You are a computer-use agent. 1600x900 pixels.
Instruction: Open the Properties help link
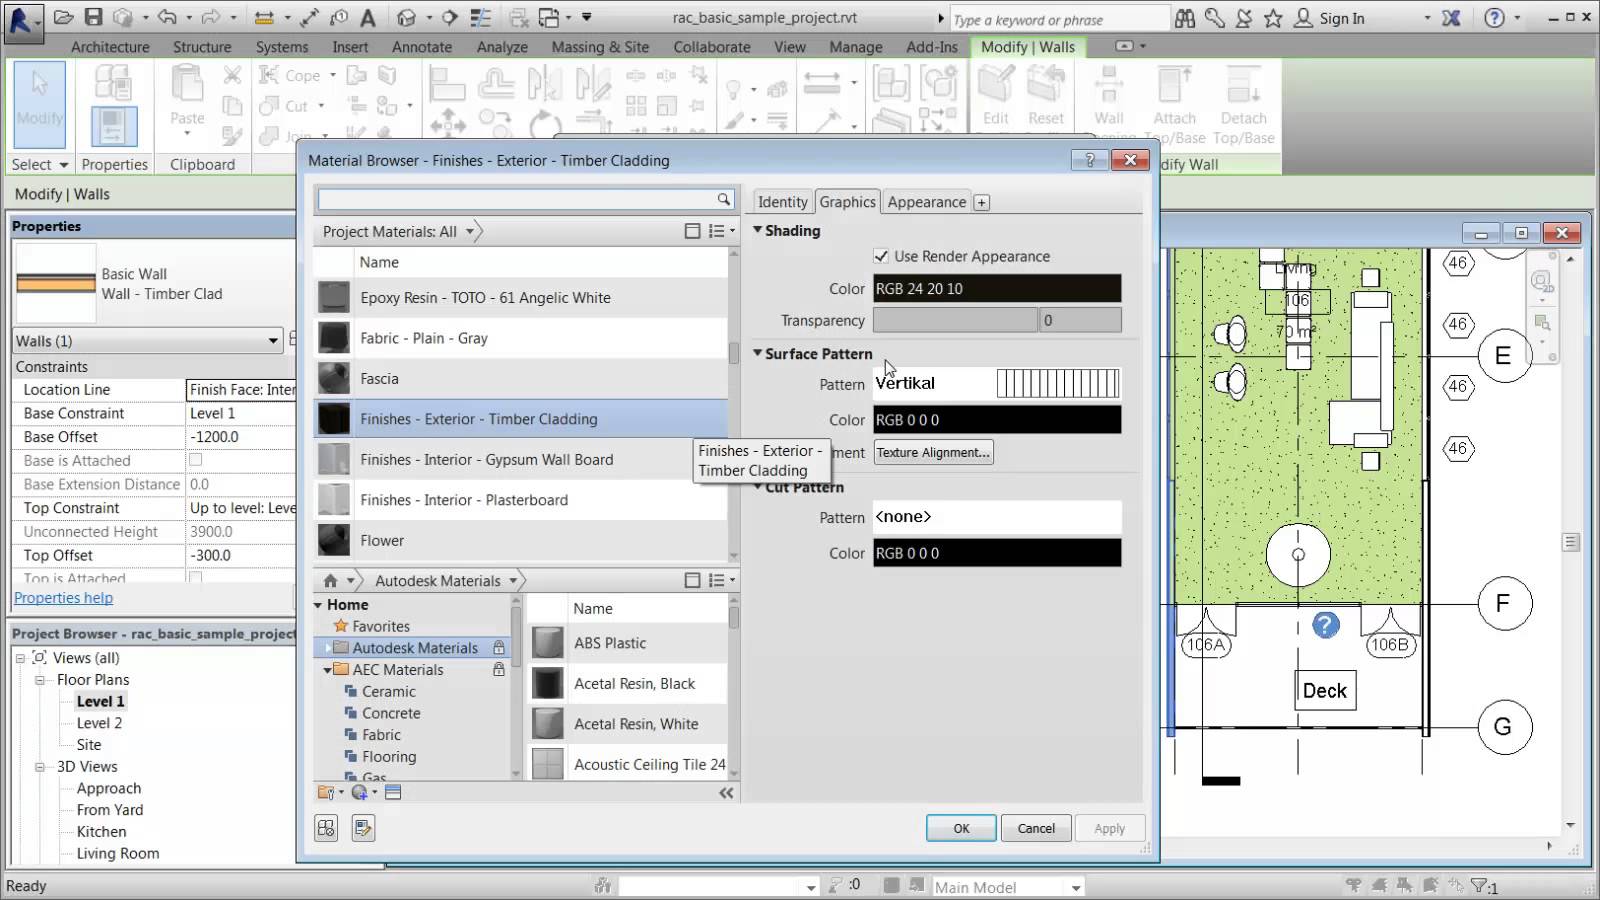(x=63, y=597)
